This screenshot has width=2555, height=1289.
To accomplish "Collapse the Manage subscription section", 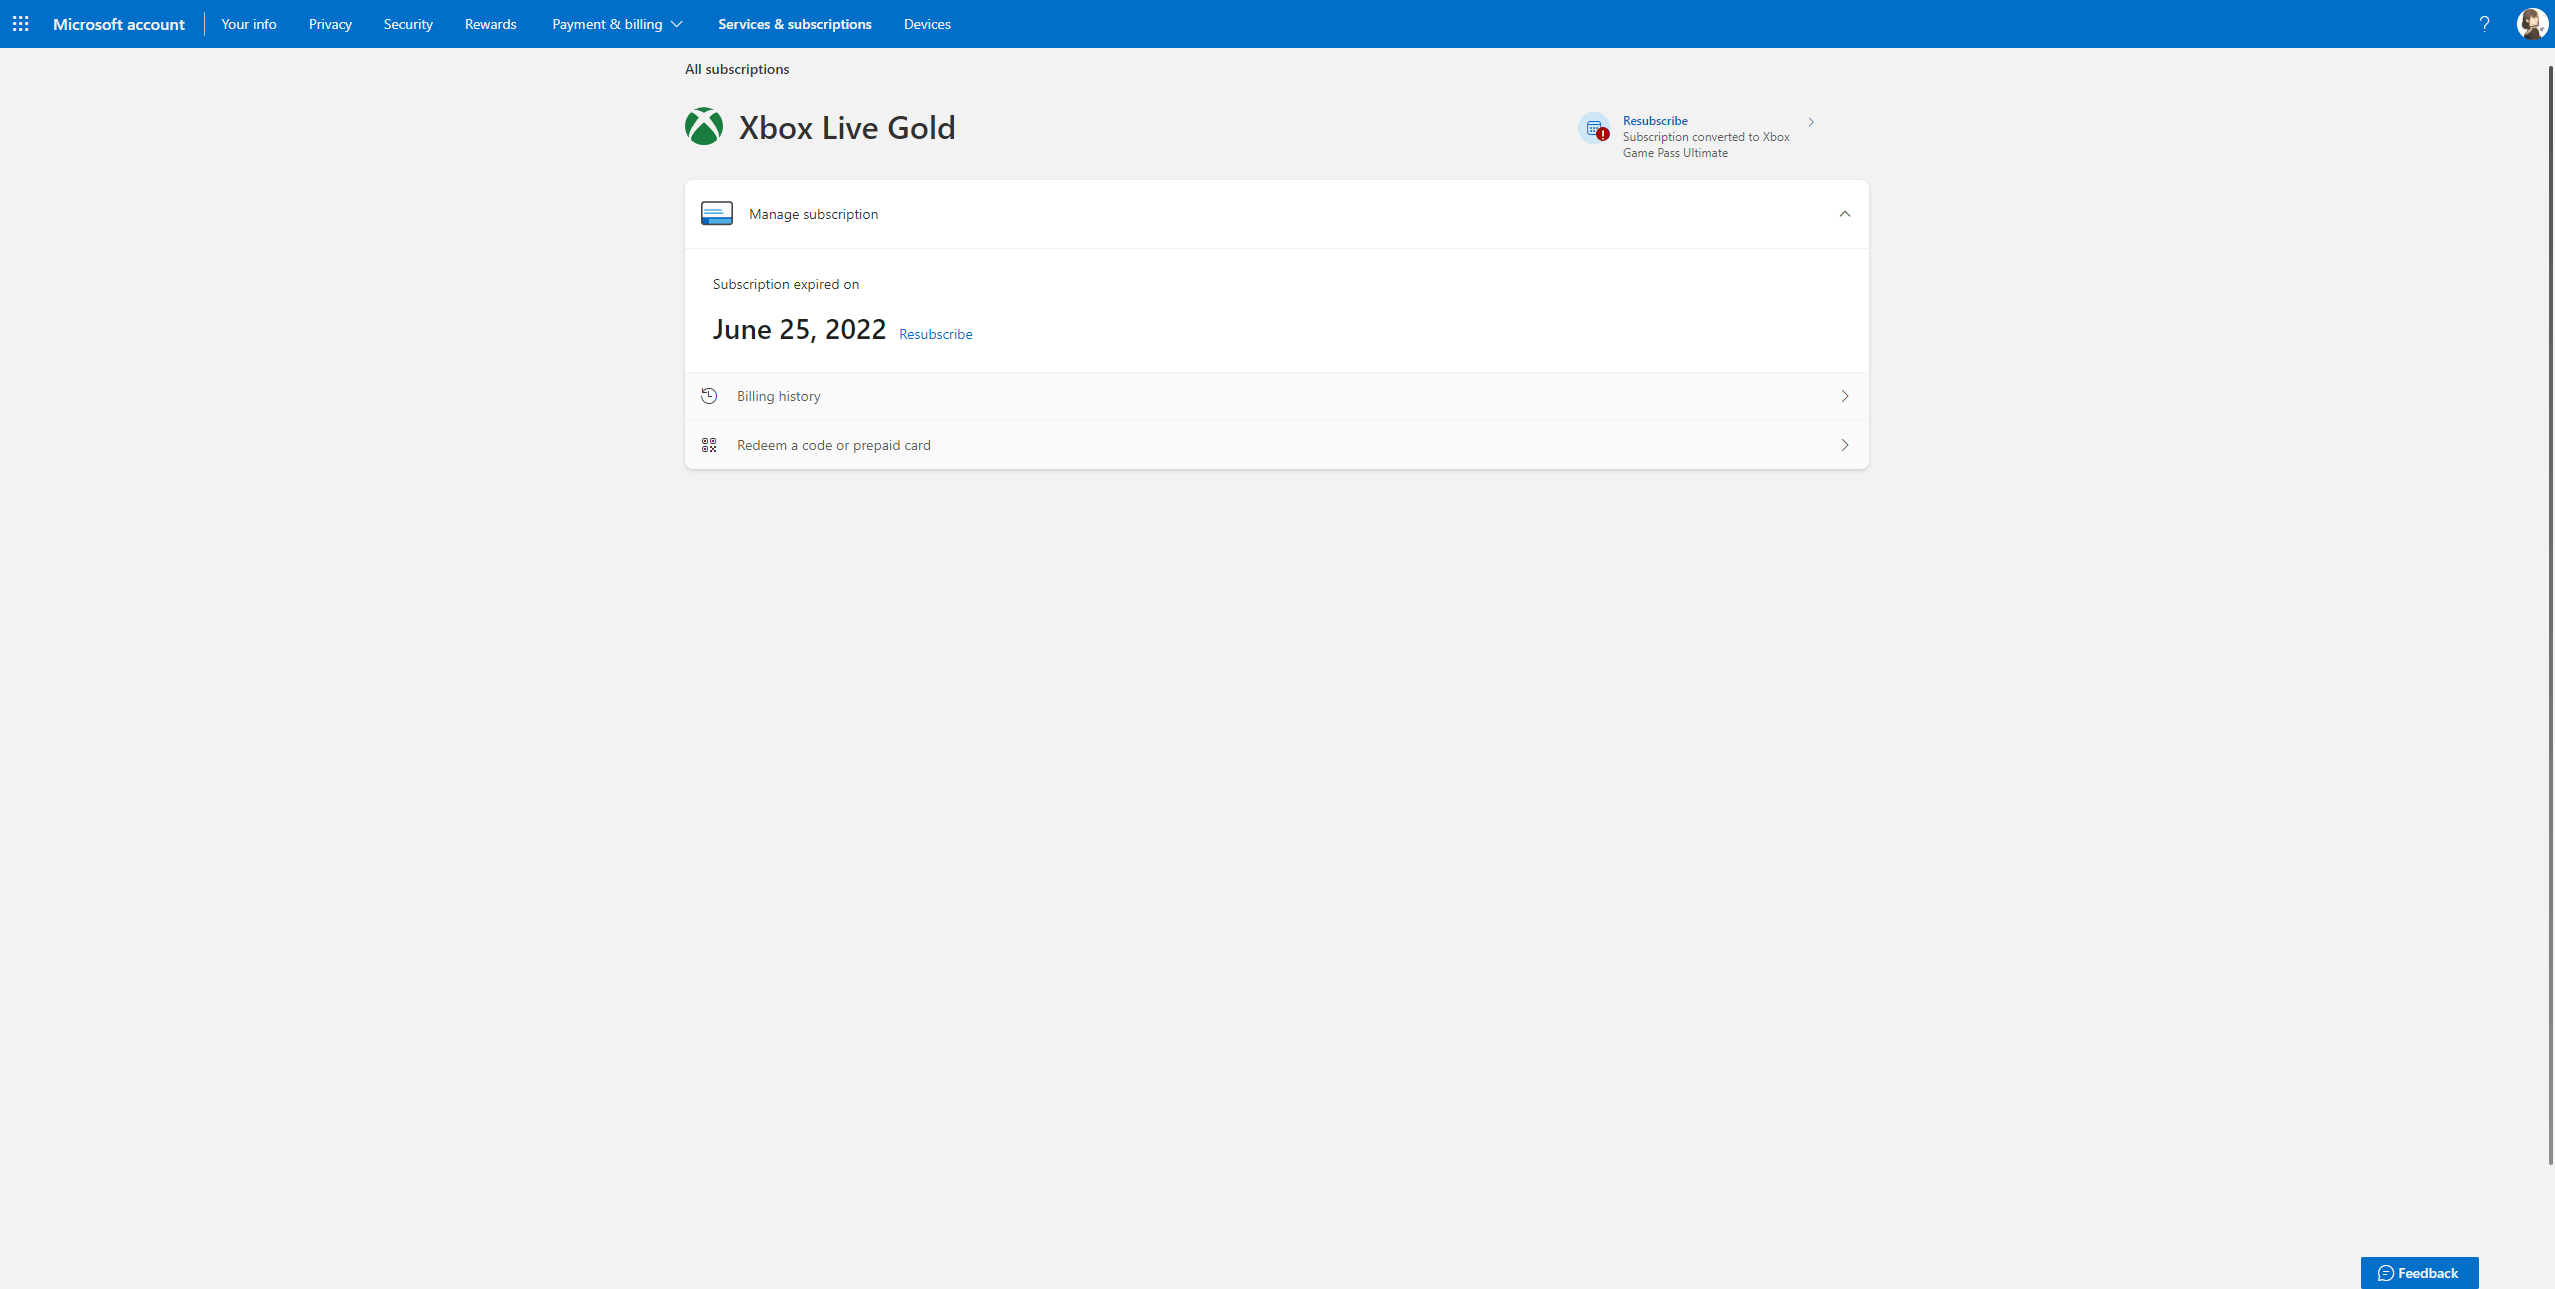I will tap(1845, 214).
